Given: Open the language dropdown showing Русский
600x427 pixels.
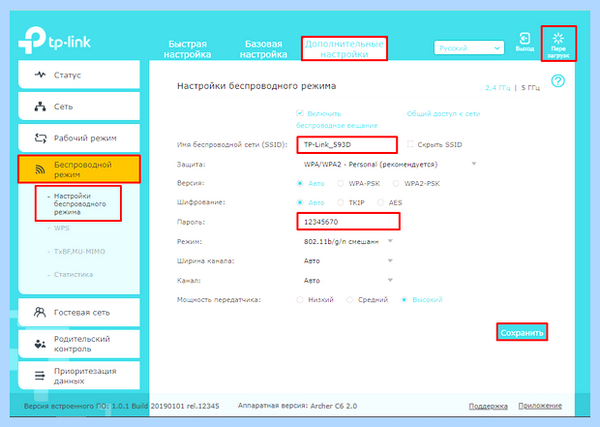Looking at the screenshot, I should point(469,48).
